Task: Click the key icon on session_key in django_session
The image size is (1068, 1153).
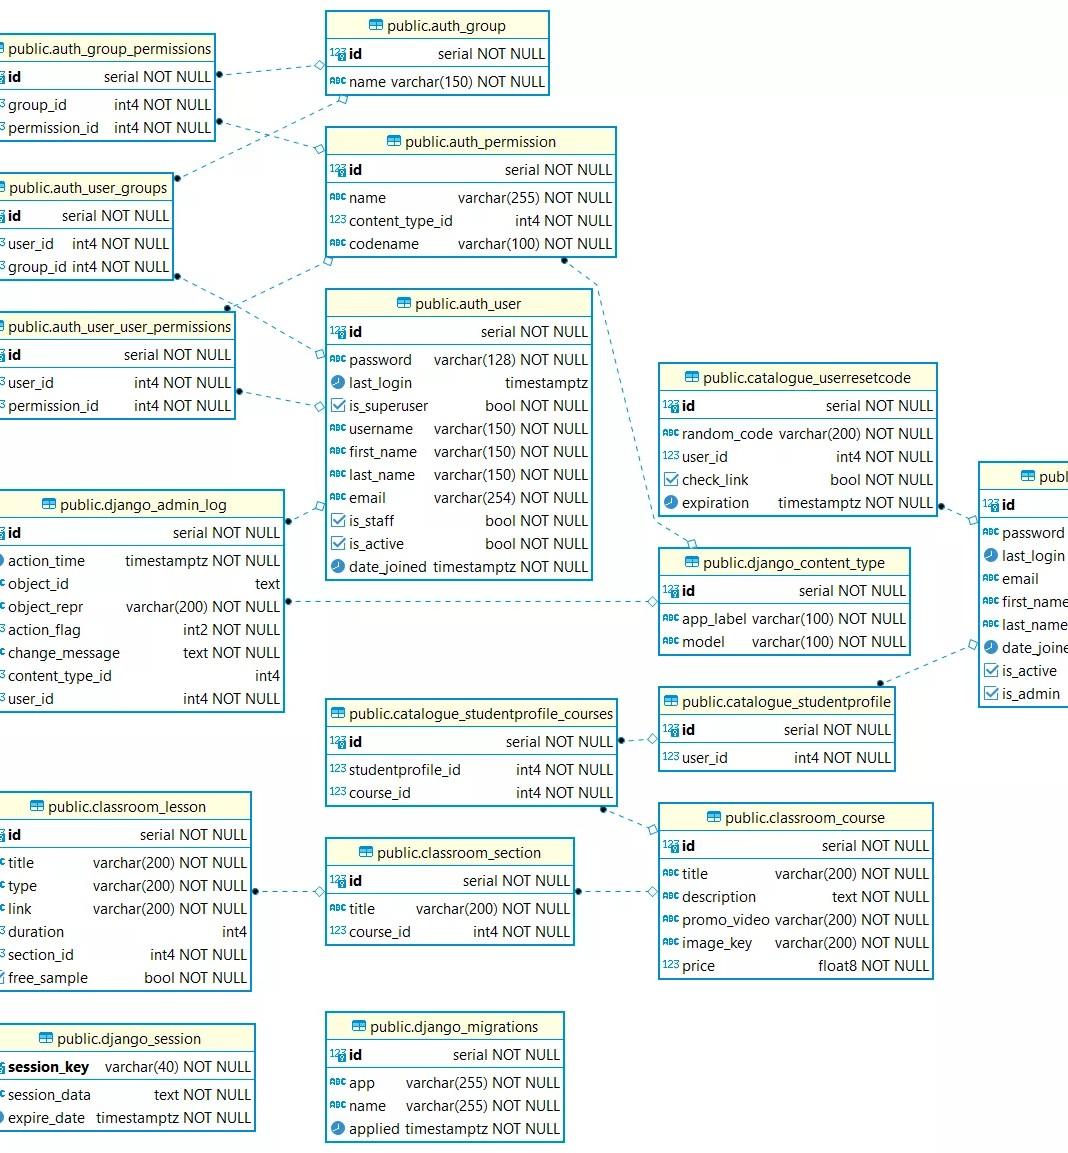Action: 5,1067
